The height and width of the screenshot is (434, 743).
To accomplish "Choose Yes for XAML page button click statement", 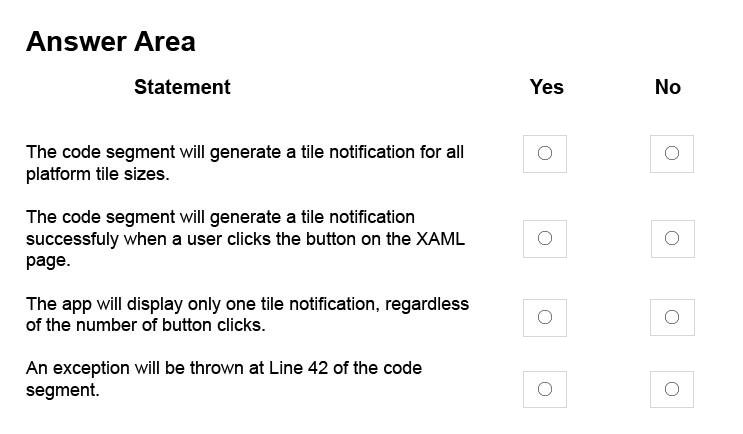I will [x=544, y=238].
